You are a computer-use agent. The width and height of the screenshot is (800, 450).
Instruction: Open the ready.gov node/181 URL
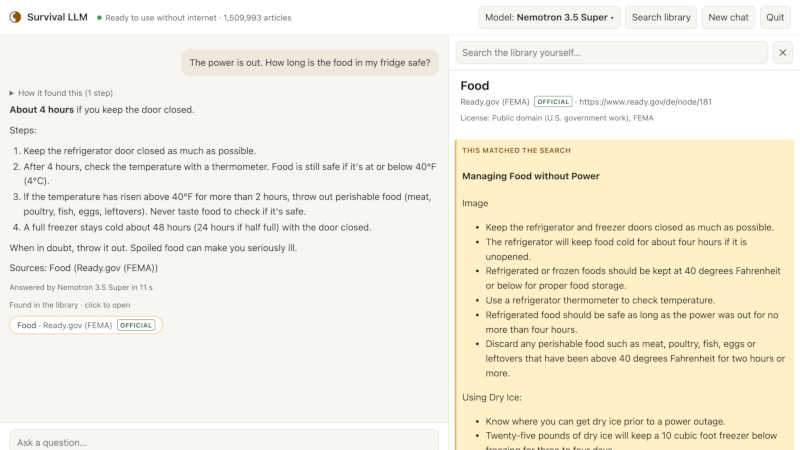pyautogui.click(x=645, y=102)
